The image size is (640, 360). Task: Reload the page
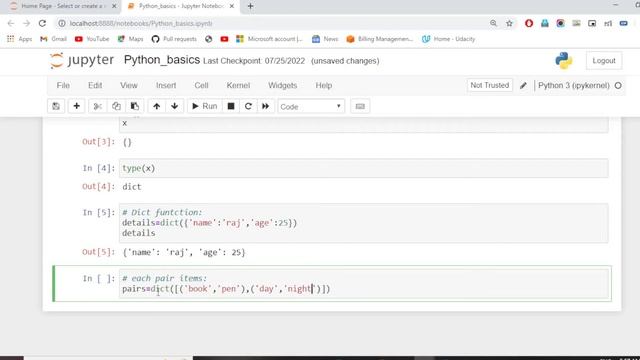[42, 23]
